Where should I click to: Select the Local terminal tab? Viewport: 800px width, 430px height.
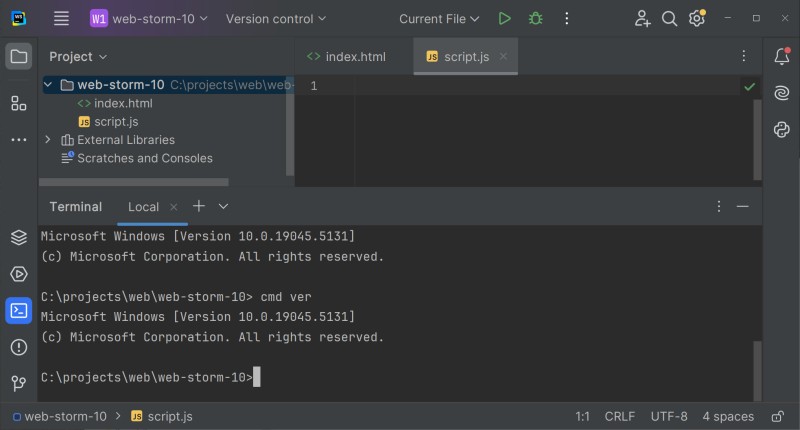pyautogui.click(x=143, y=207)
